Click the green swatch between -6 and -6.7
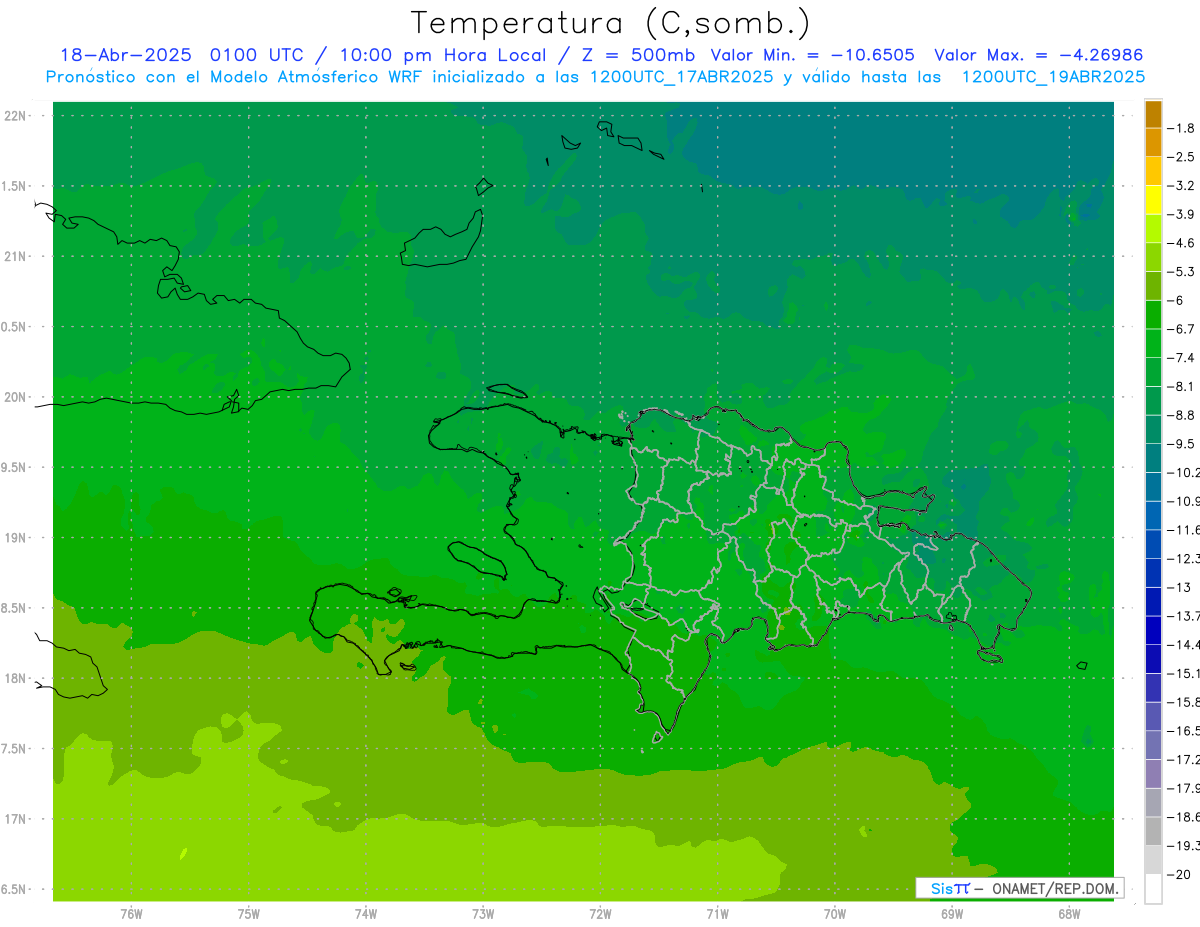 [1153, 315]
